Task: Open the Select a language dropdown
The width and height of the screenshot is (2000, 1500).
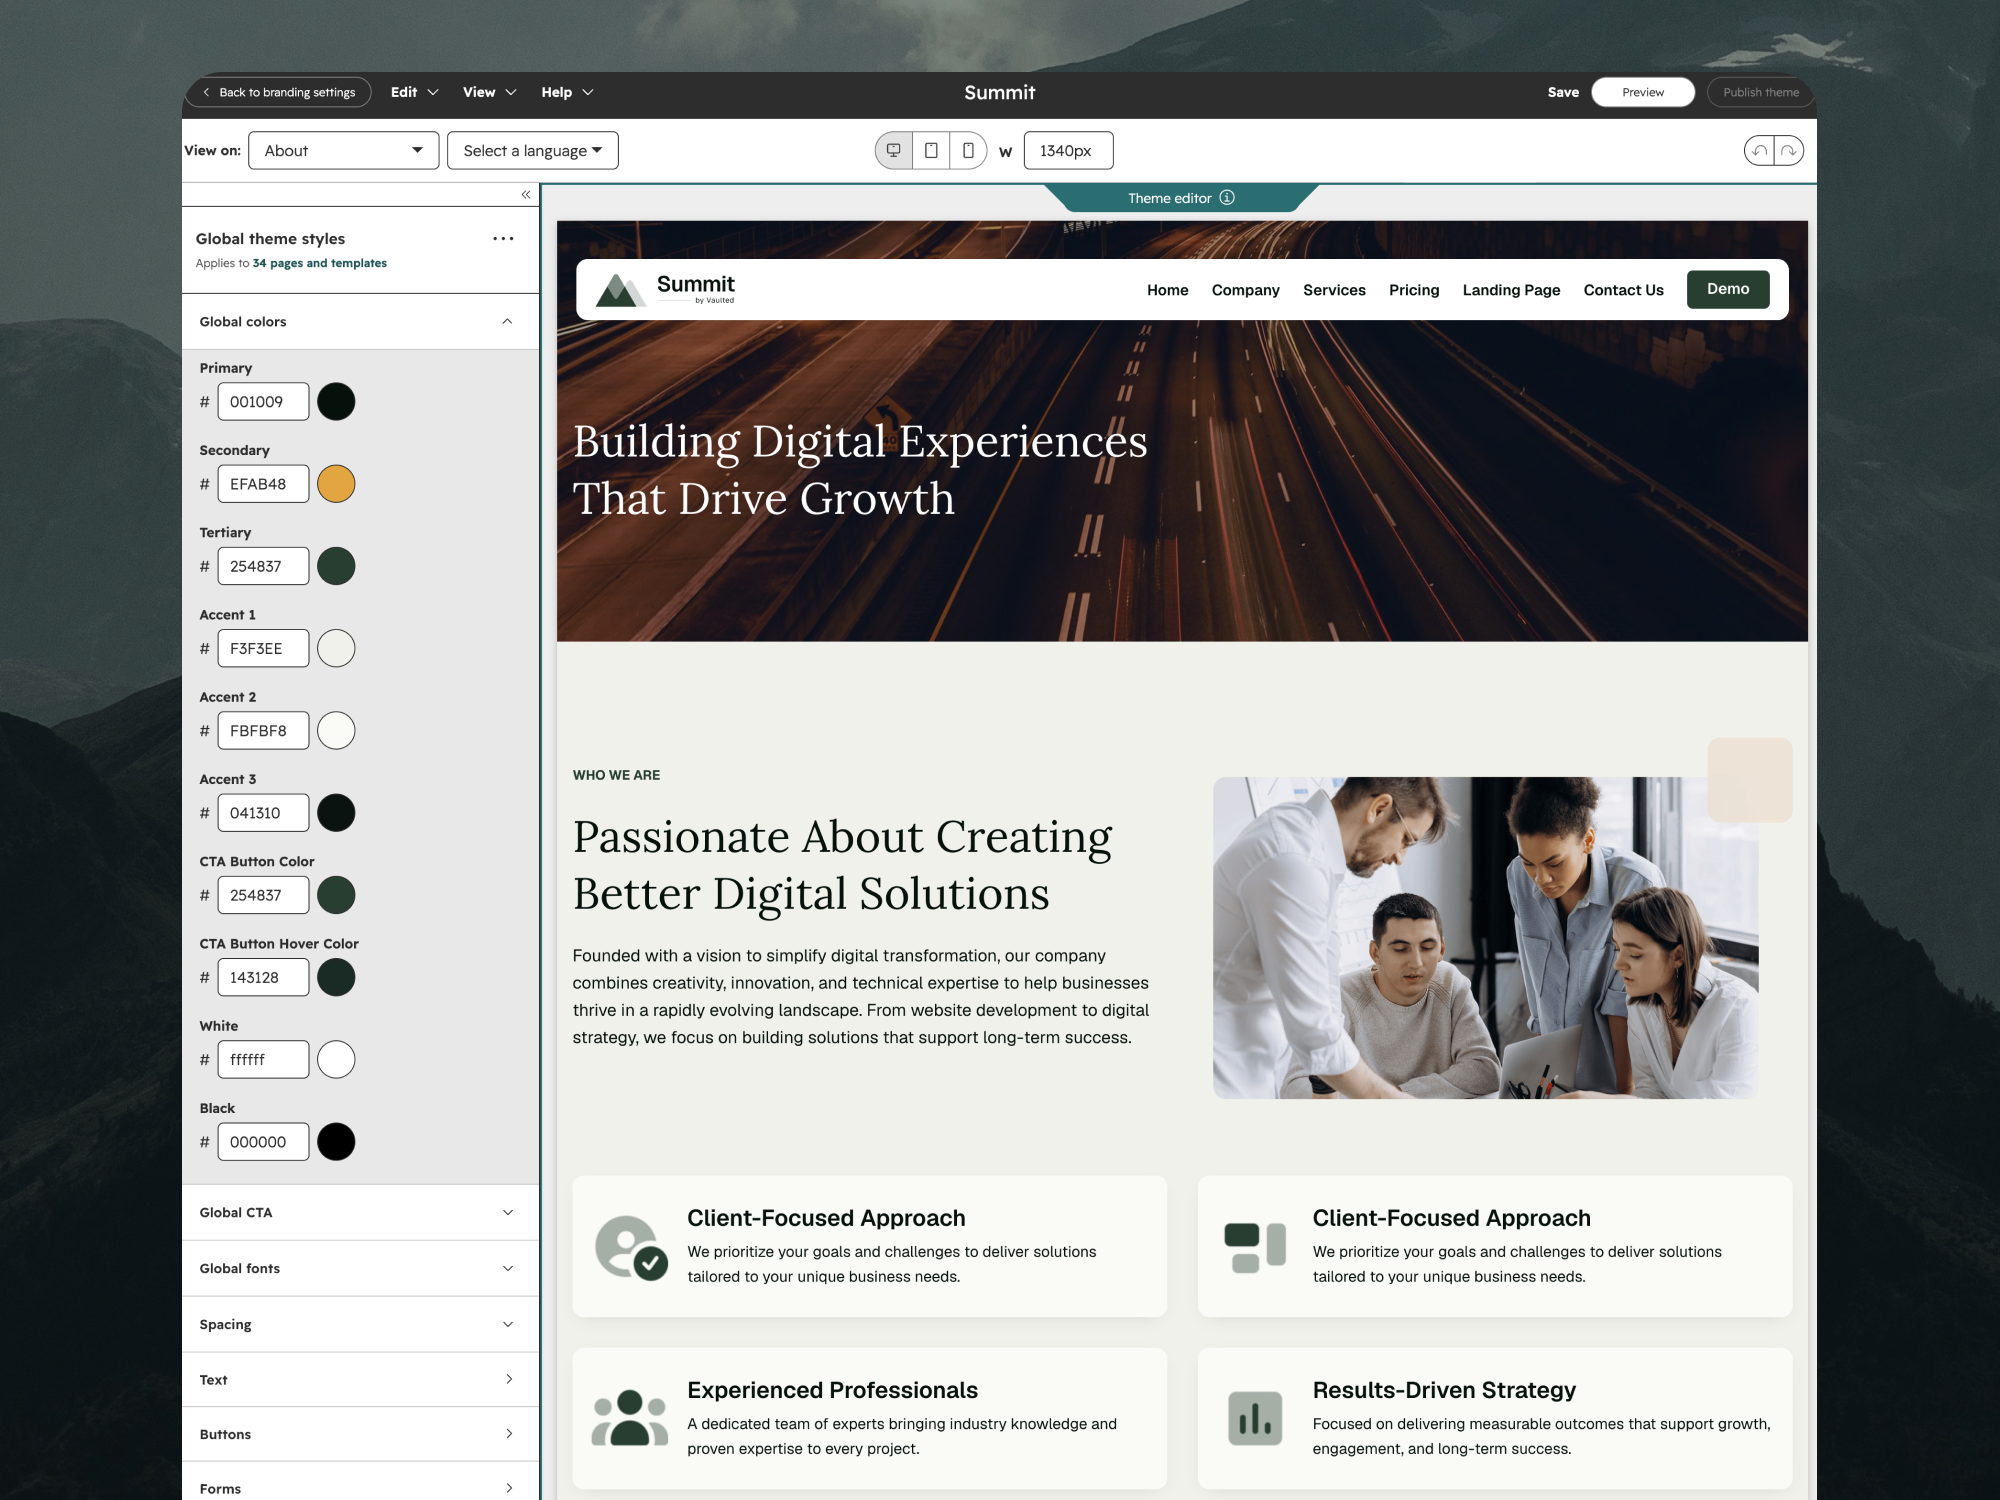Action: (x=533, y=151)
